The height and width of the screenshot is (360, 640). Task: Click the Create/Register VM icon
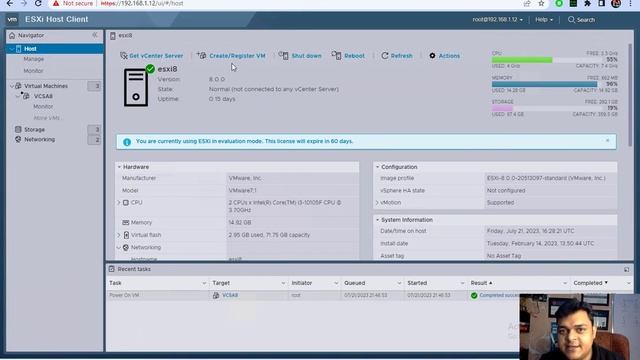[x=202, y=55]
